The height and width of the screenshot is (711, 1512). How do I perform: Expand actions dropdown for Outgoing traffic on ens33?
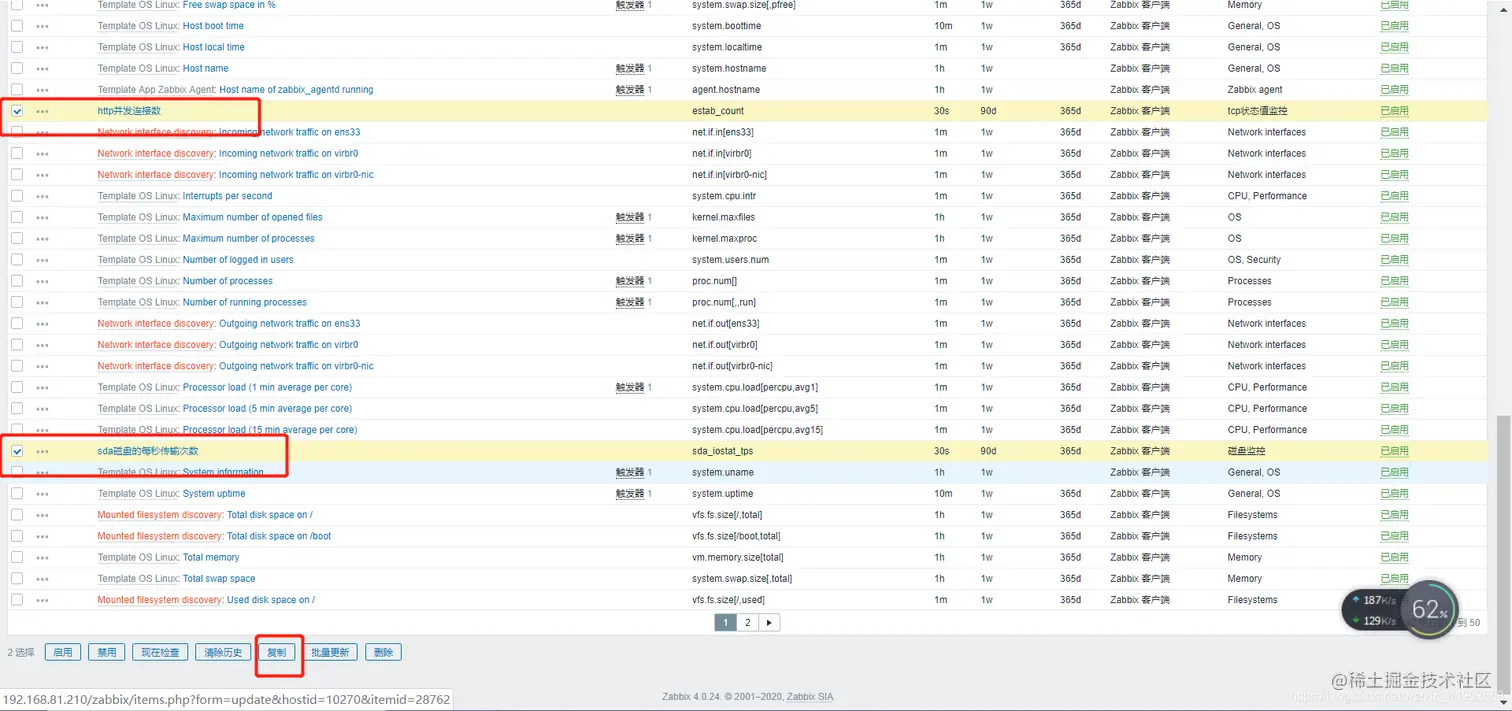tap(42, 324)
